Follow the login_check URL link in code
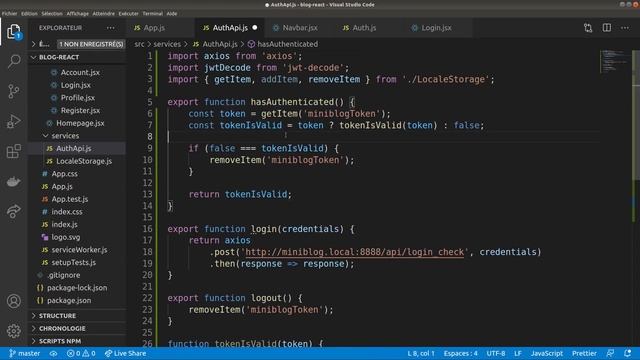Image resolution: width=640 pixels, height=360 pixels. 354,252
